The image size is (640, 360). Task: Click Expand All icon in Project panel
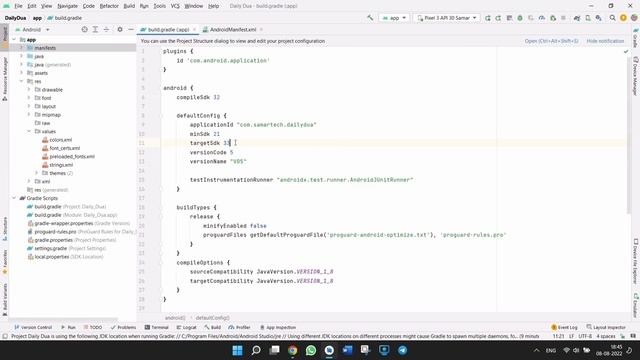pos(95,29)
